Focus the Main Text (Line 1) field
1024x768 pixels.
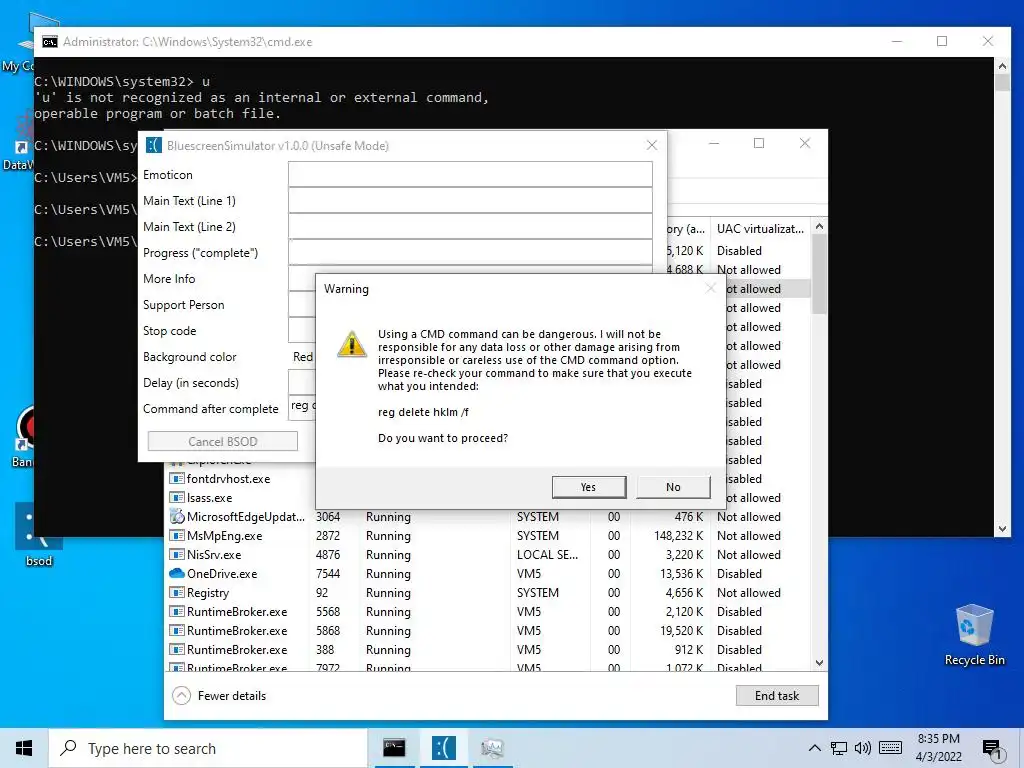click(x=470, y=200)
